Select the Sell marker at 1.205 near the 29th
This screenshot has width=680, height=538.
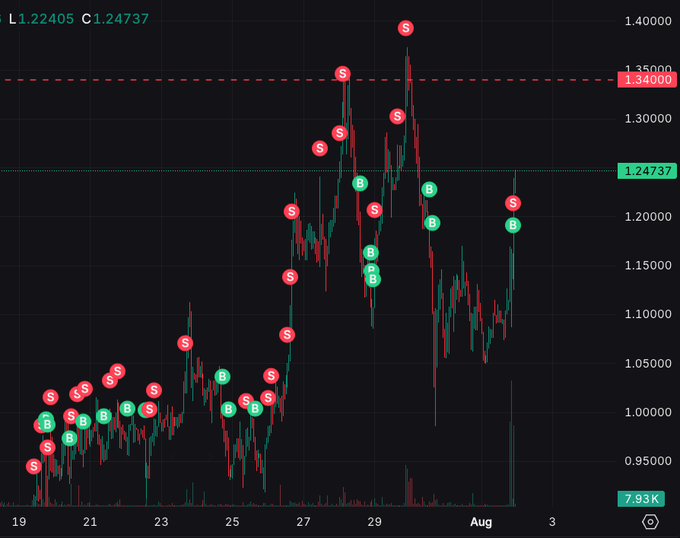(374, 210)
